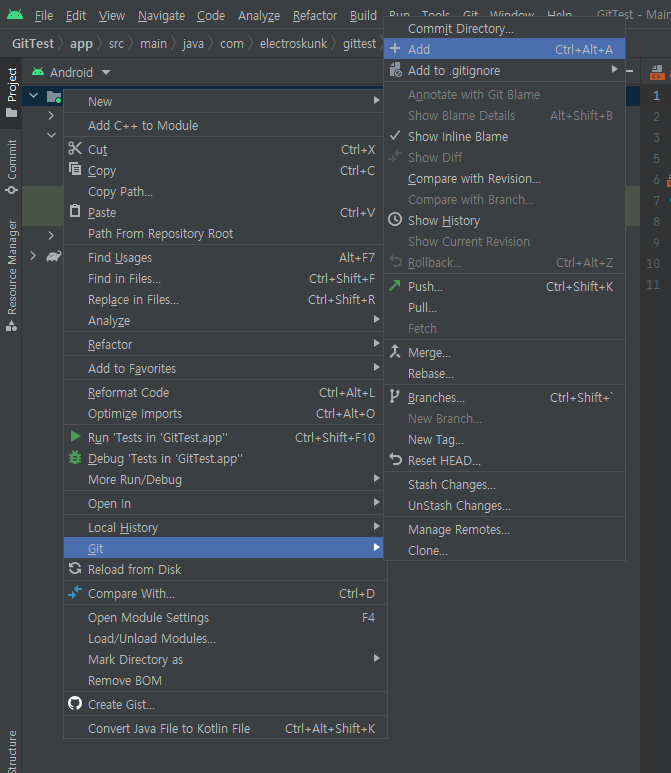671x773 pixels.
Task: Click the gitignore file icon
Action: tap(395, 70)
